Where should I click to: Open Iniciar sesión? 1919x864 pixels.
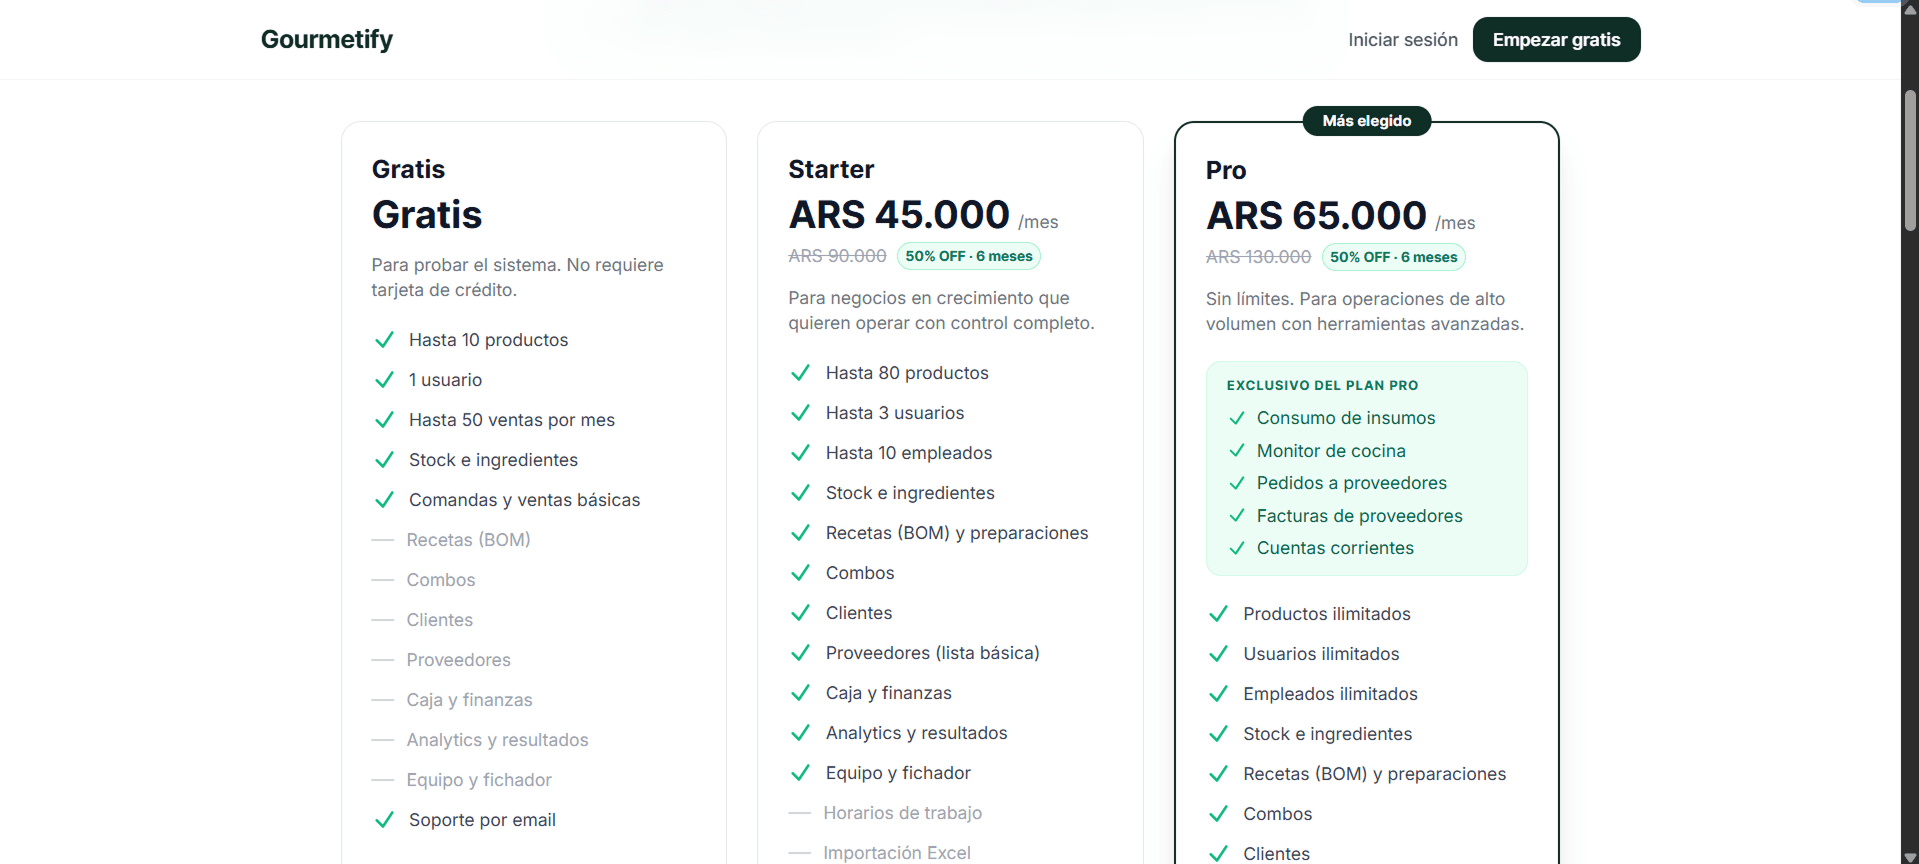click(1402, 39)
